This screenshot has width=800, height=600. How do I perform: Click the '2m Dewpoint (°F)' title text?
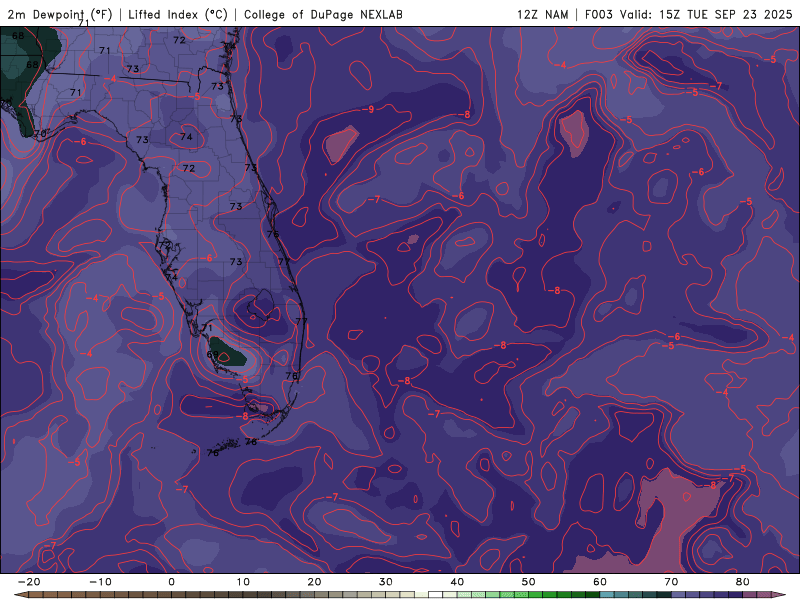pyautogui.click(x=59, y=15)
